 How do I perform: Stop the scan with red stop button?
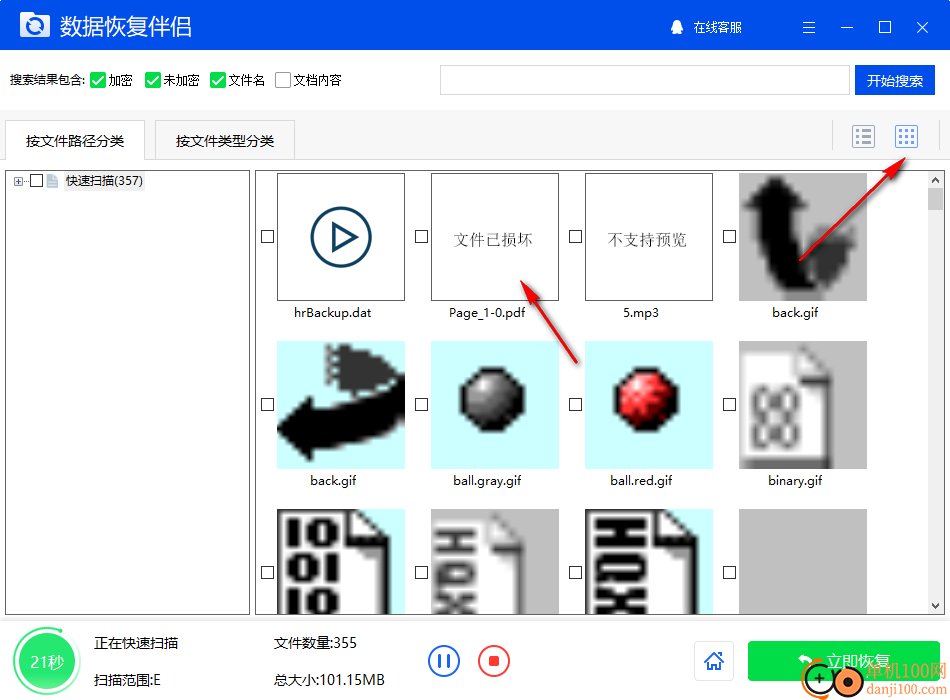pos(494,661)
